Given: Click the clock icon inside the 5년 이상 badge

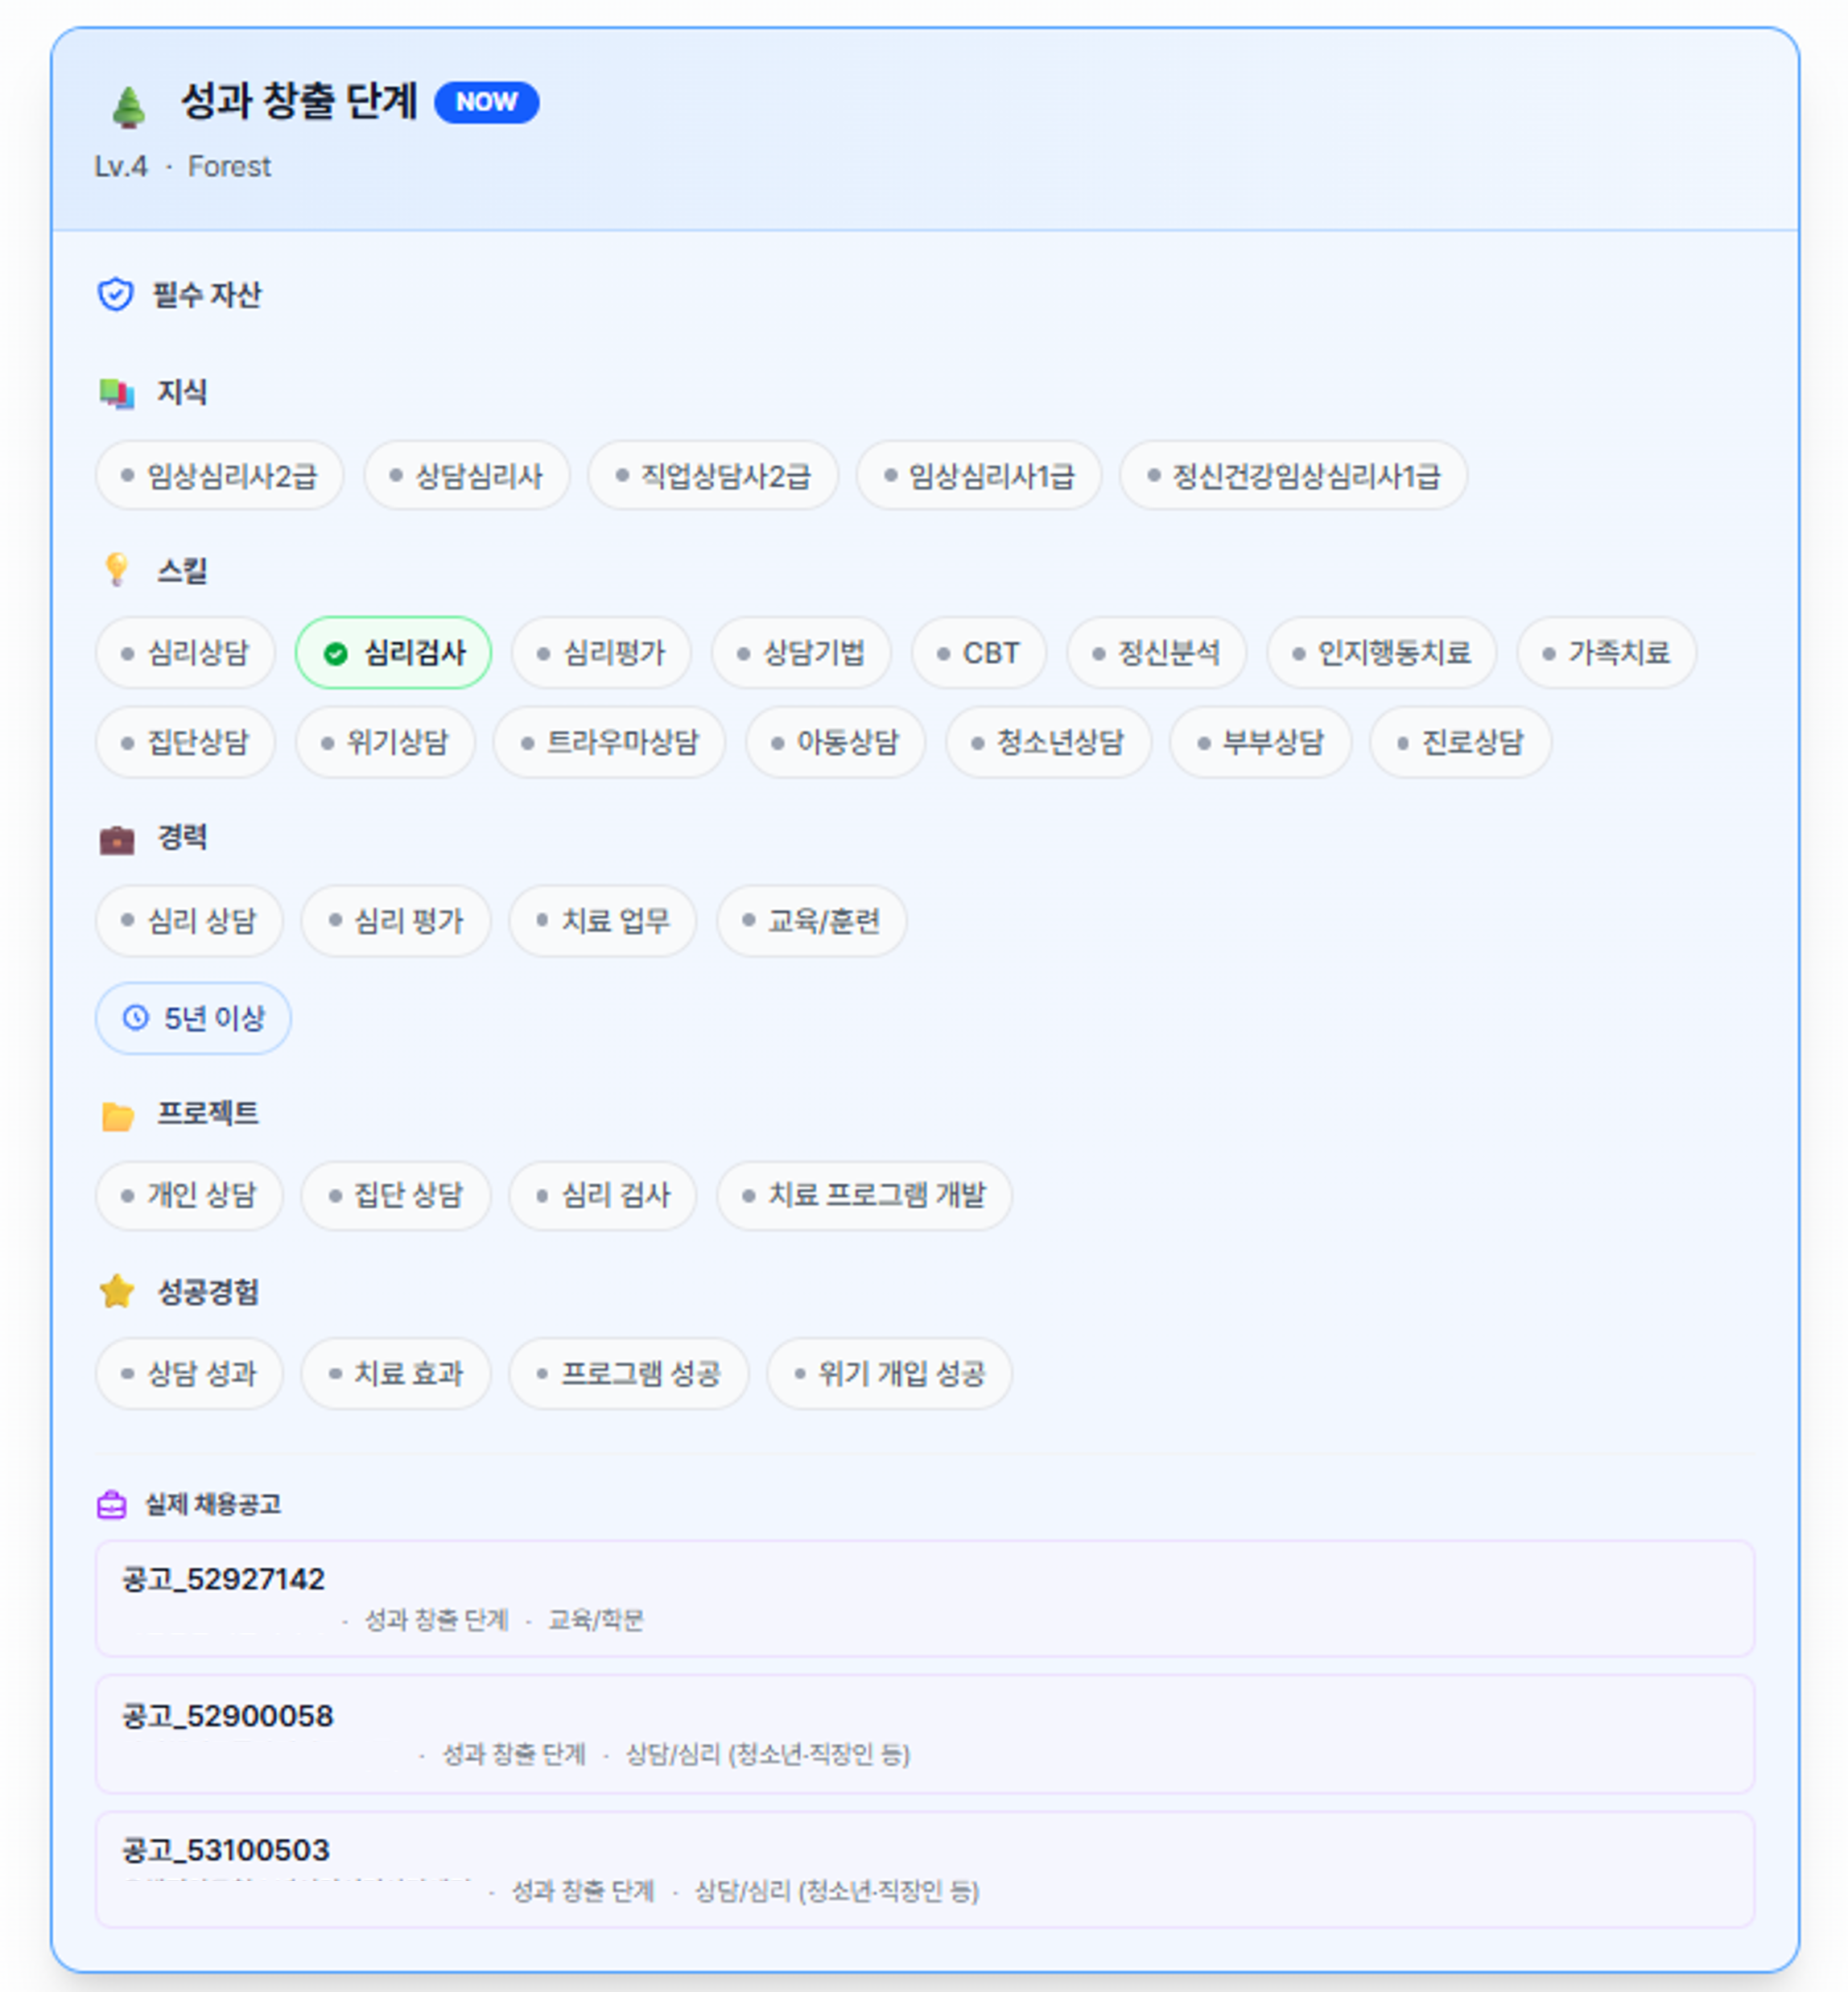Looking at the screenshot, I should (135, 1017).
